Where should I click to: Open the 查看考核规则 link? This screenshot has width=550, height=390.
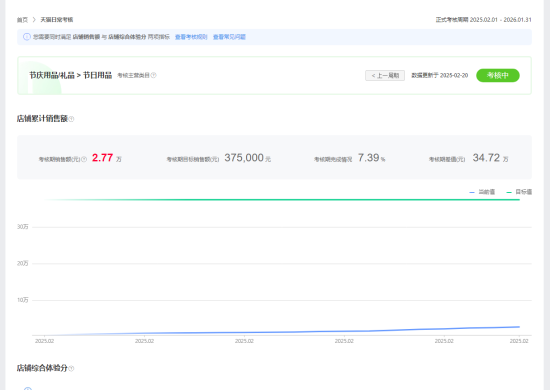pyautogui.click(x=191, y=37)
